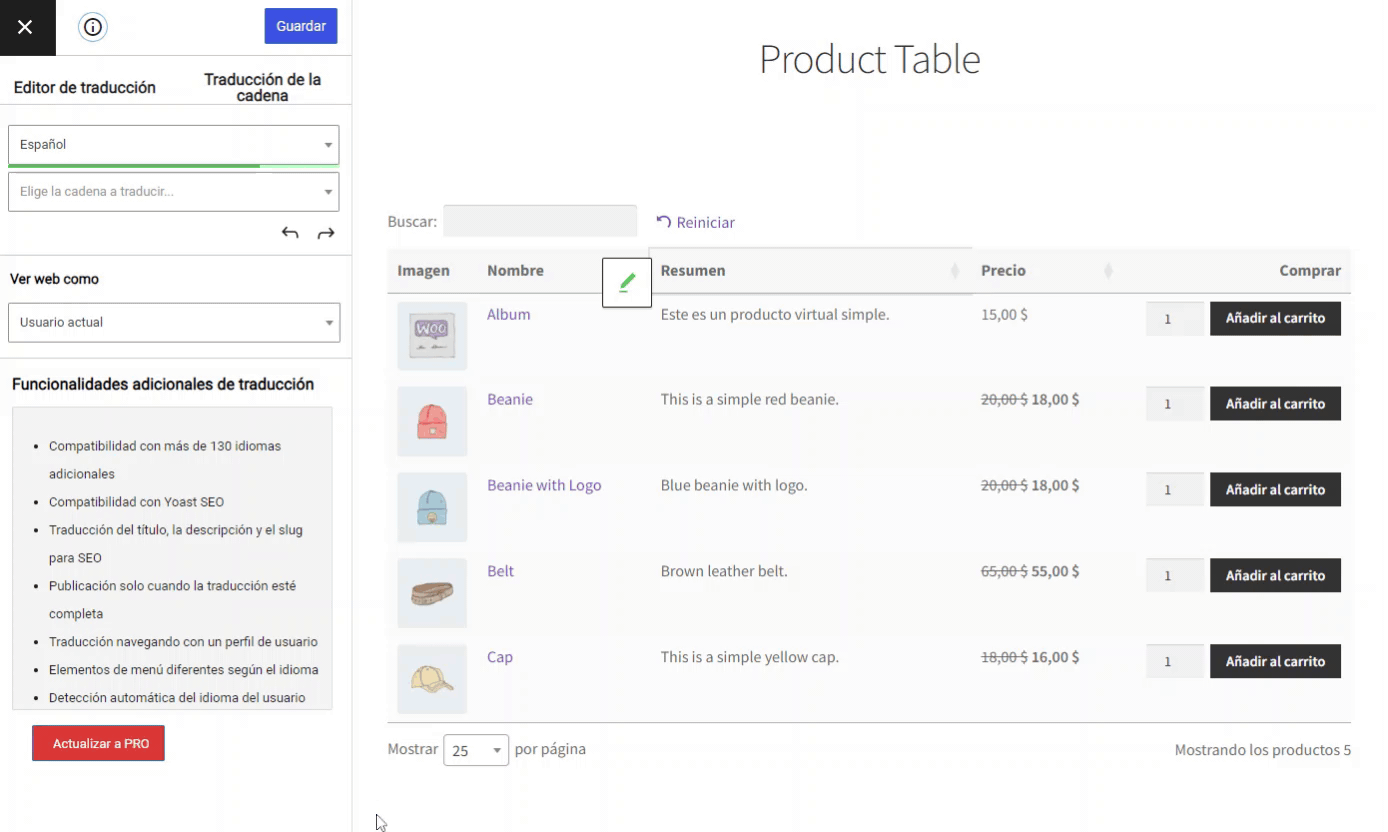Select the green pencil edit icon
Image resolution: width=1388 pixels, height=832 pixels.
(x=627, y=282)
